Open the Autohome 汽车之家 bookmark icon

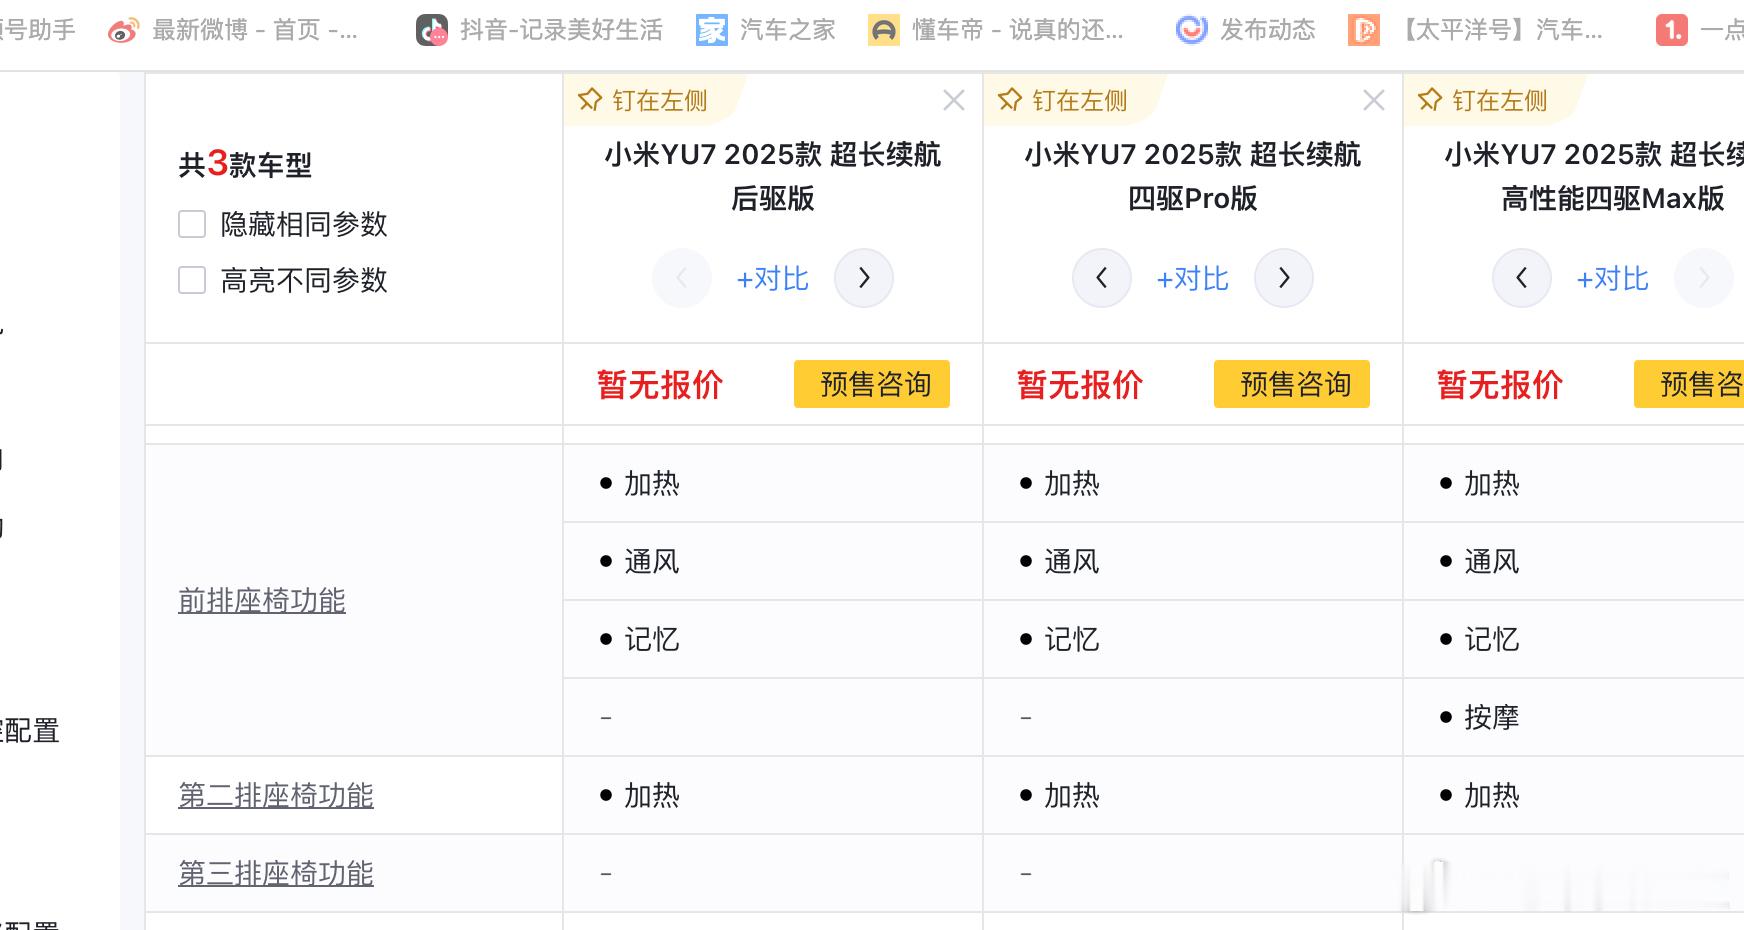tap(712, 31)
